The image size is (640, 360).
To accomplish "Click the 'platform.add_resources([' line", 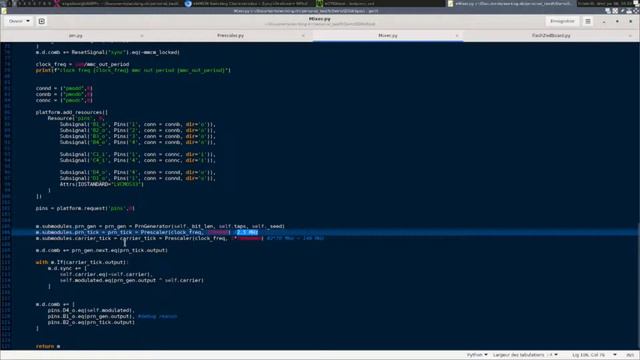I will (72, 112).
